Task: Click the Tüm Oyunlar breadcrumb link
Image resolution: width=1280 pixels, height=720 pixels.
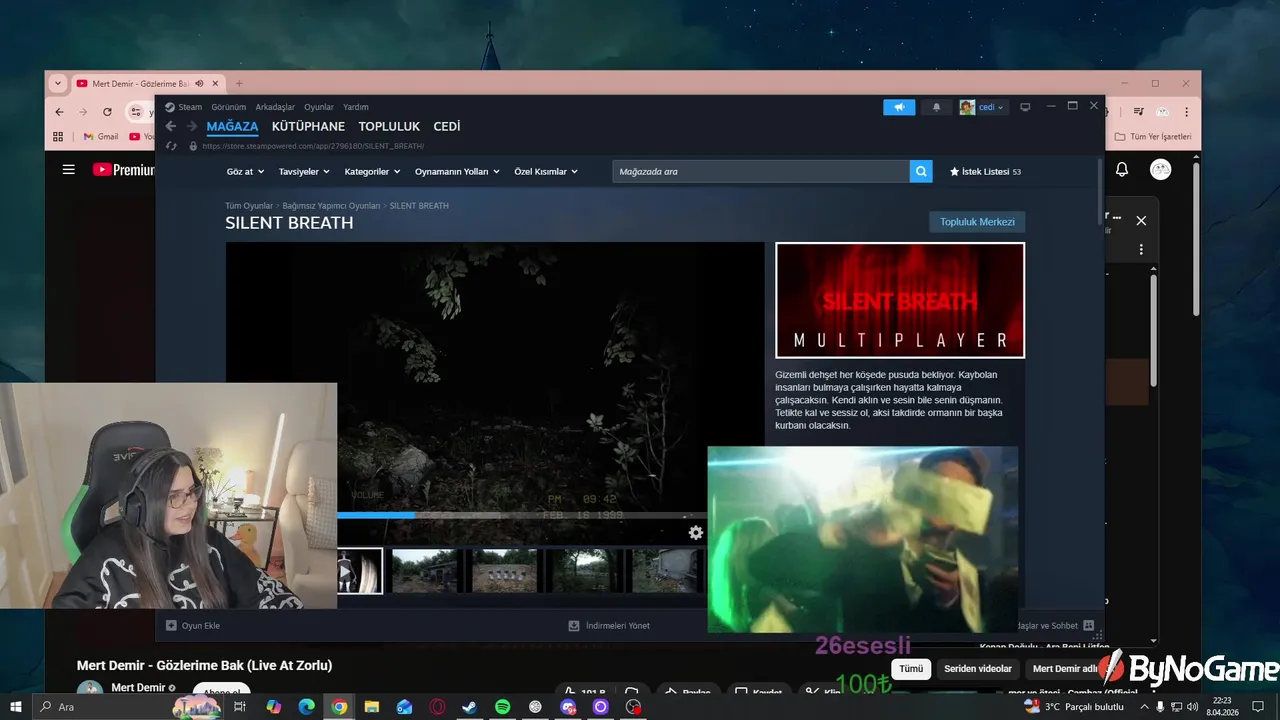Action: pyautogui.click(x=249, y=206)
